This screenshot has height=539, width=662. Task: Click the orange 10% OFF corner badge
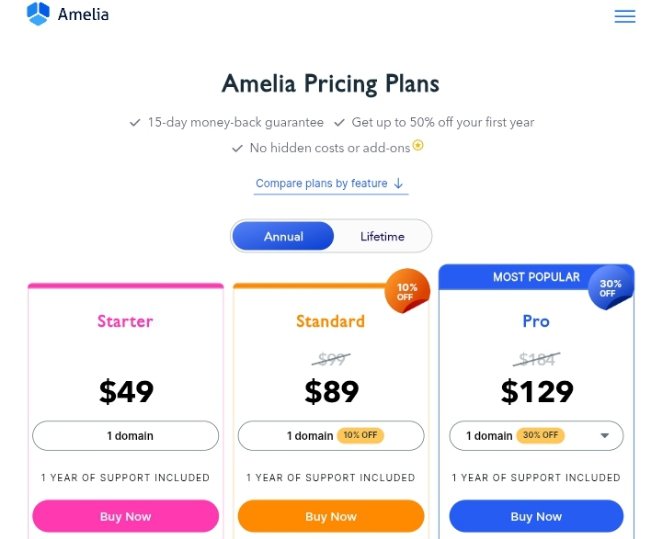click(x=407, y=291)
